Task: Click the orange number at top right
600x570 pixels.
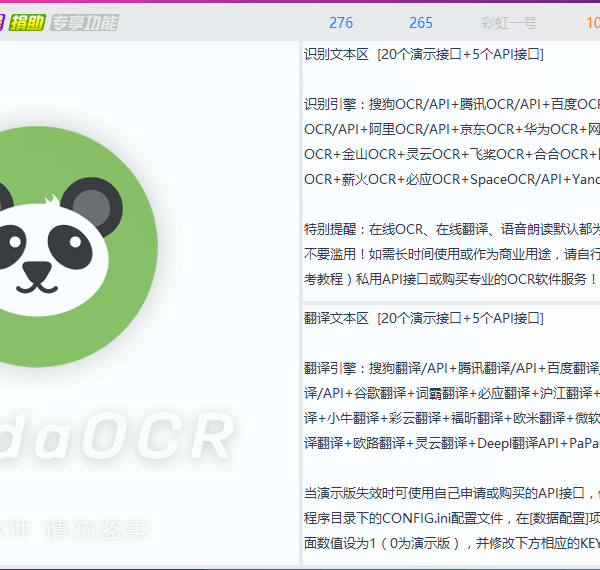Action: [x=592, y=23]
